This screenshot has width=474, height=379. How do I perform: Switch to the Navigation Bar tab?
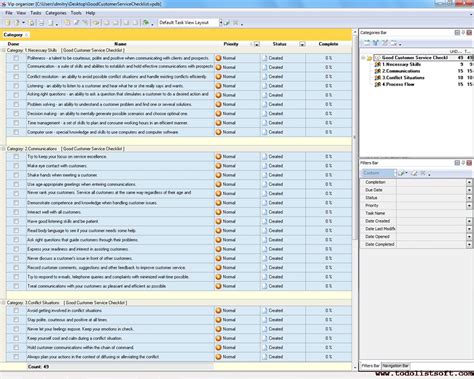pyautogui.click(x=396, y=366)
